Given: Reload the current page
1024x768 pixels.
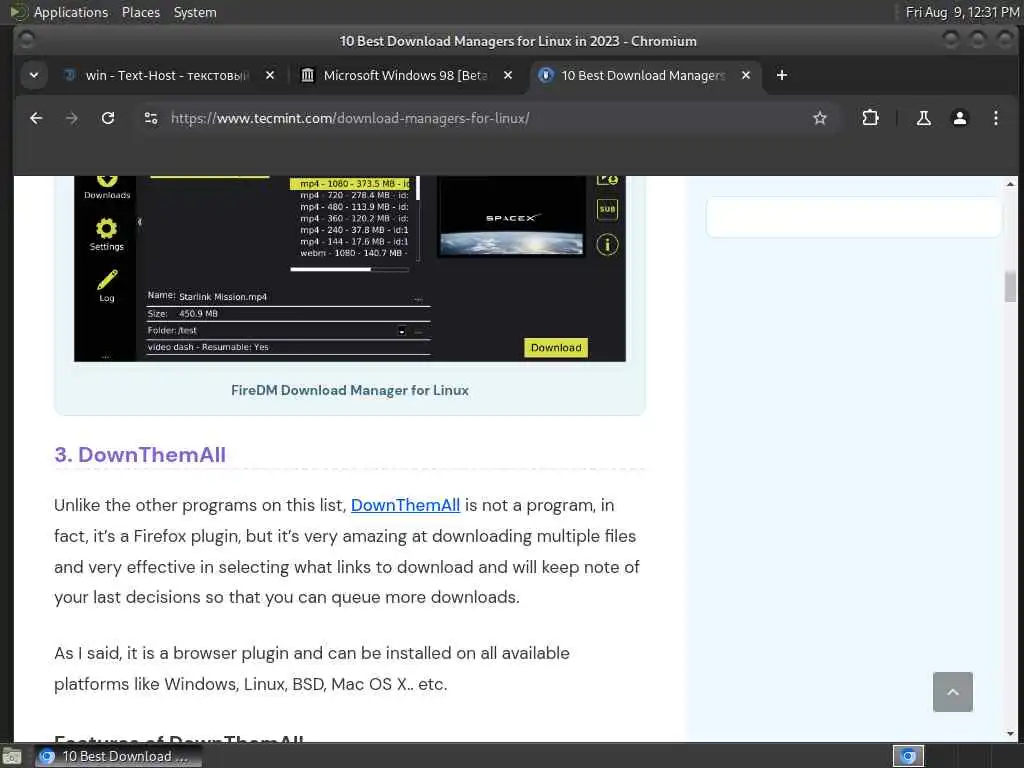Looking at the screenshot, I should (x=108, y=118).
